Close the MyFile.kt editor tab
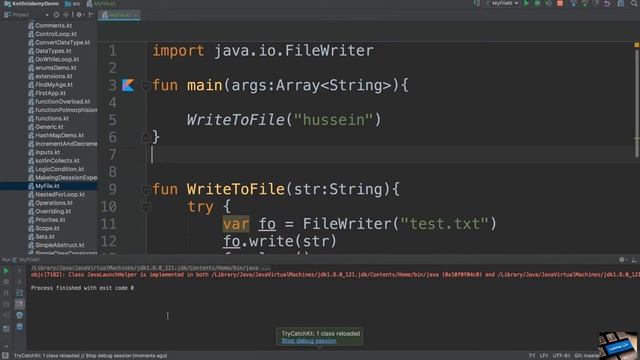 pyautogui.click(x=136, y=15)
